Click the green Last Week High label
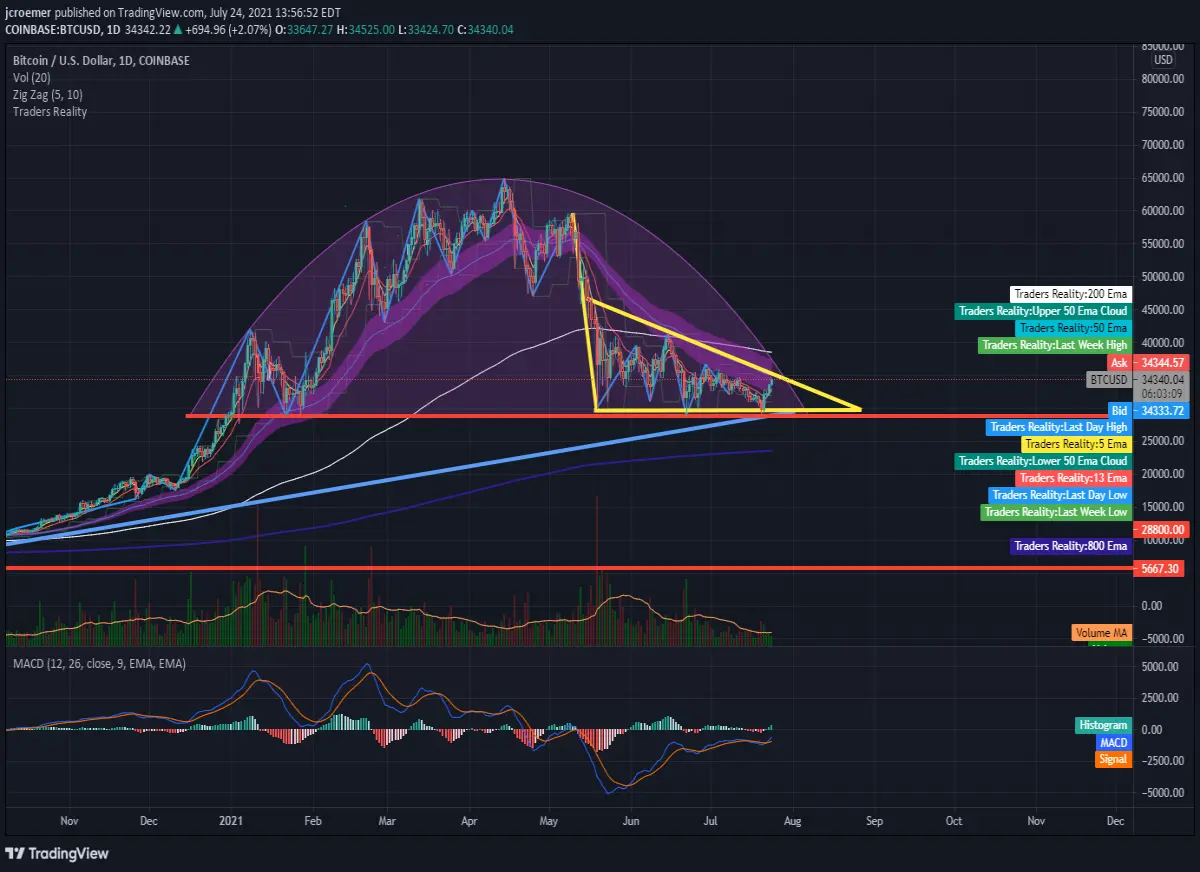Viewport: 1200px width, 872px height. (x=1054, y=345)
